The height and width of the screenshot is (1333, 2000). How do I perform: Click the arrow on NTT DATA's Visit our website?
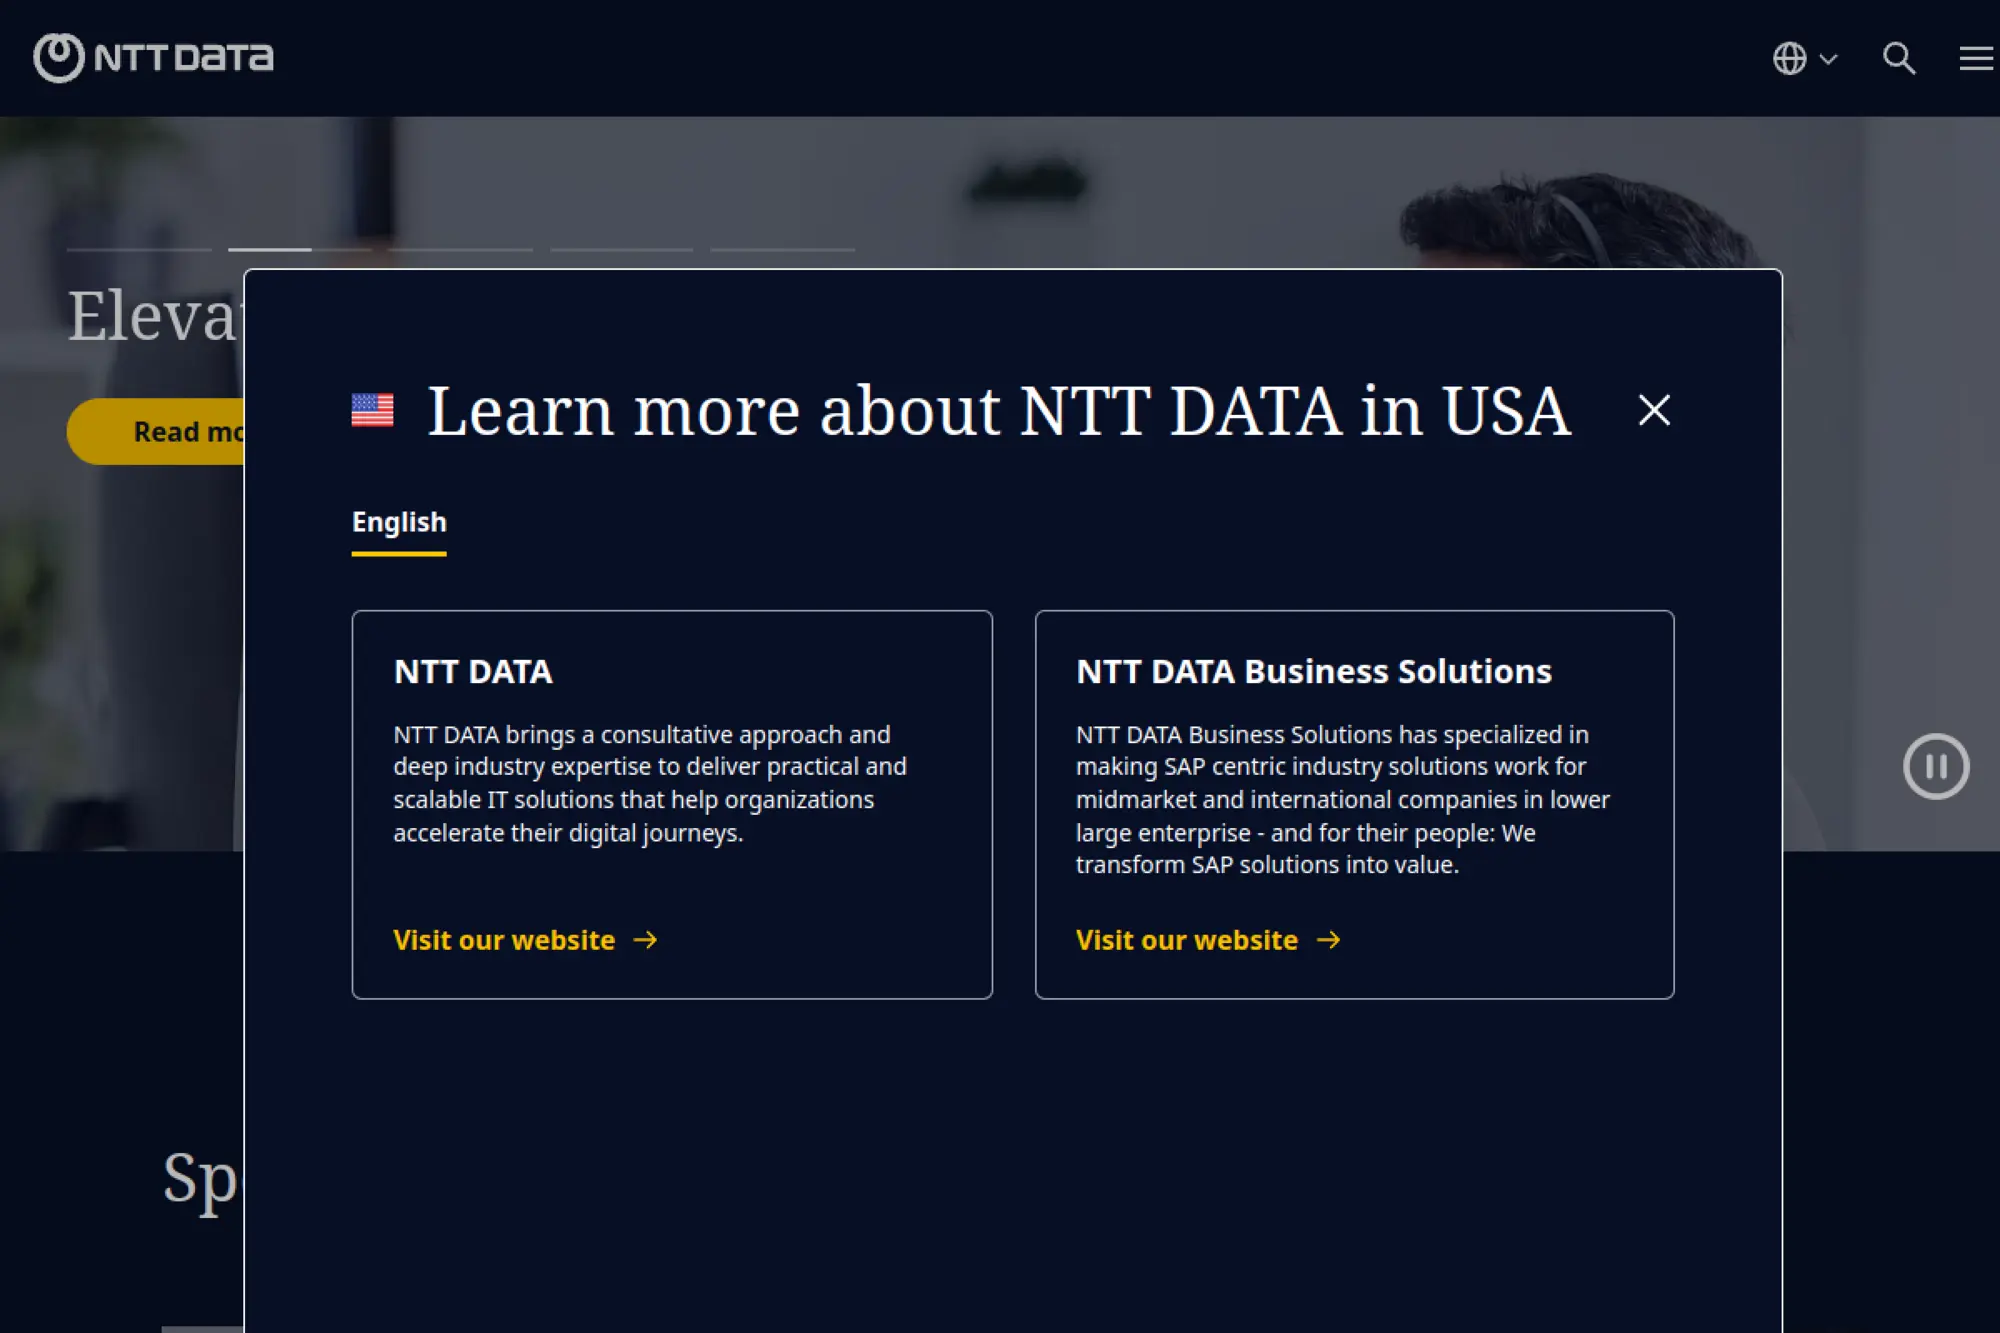[x=648, y=940]
